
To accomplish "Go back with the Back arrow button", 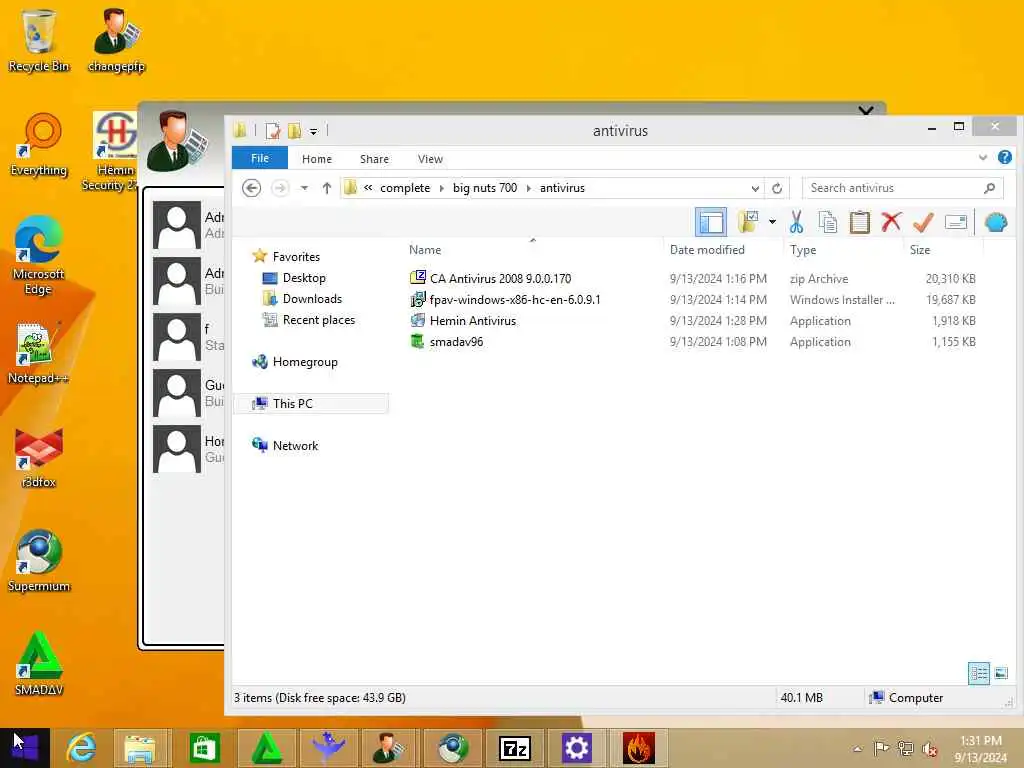I will 251,188.
